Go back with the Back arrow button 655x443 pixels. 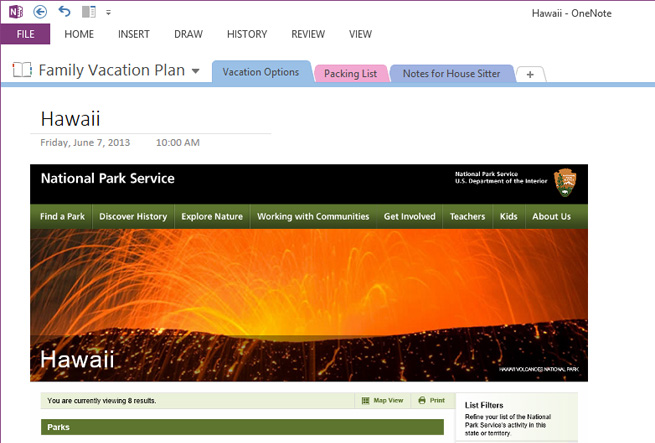coord(40,12)
